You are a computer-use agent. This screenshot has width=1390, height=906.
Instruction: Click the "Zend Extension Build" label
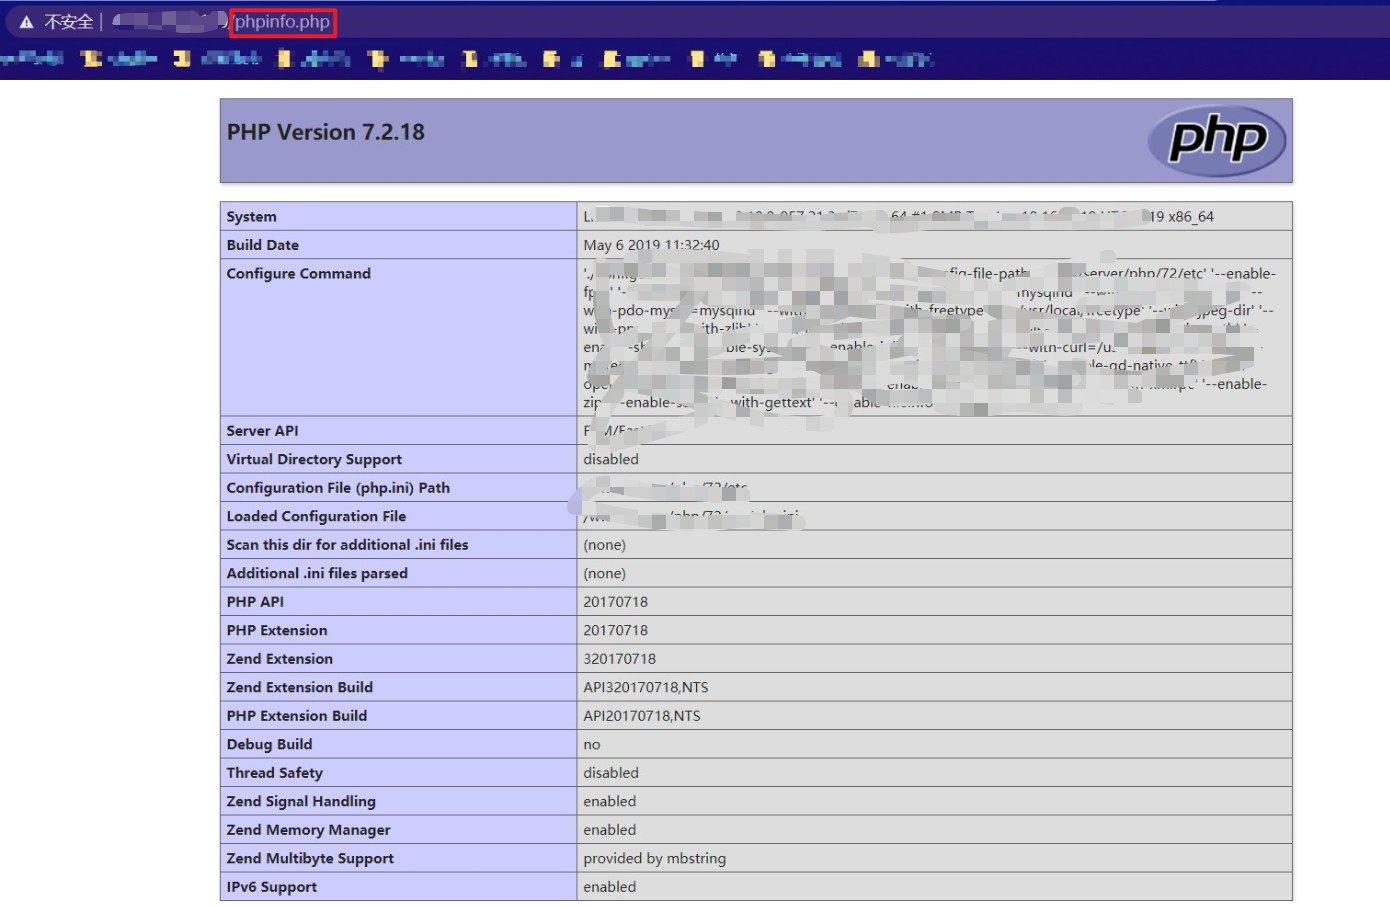(300, 688)
